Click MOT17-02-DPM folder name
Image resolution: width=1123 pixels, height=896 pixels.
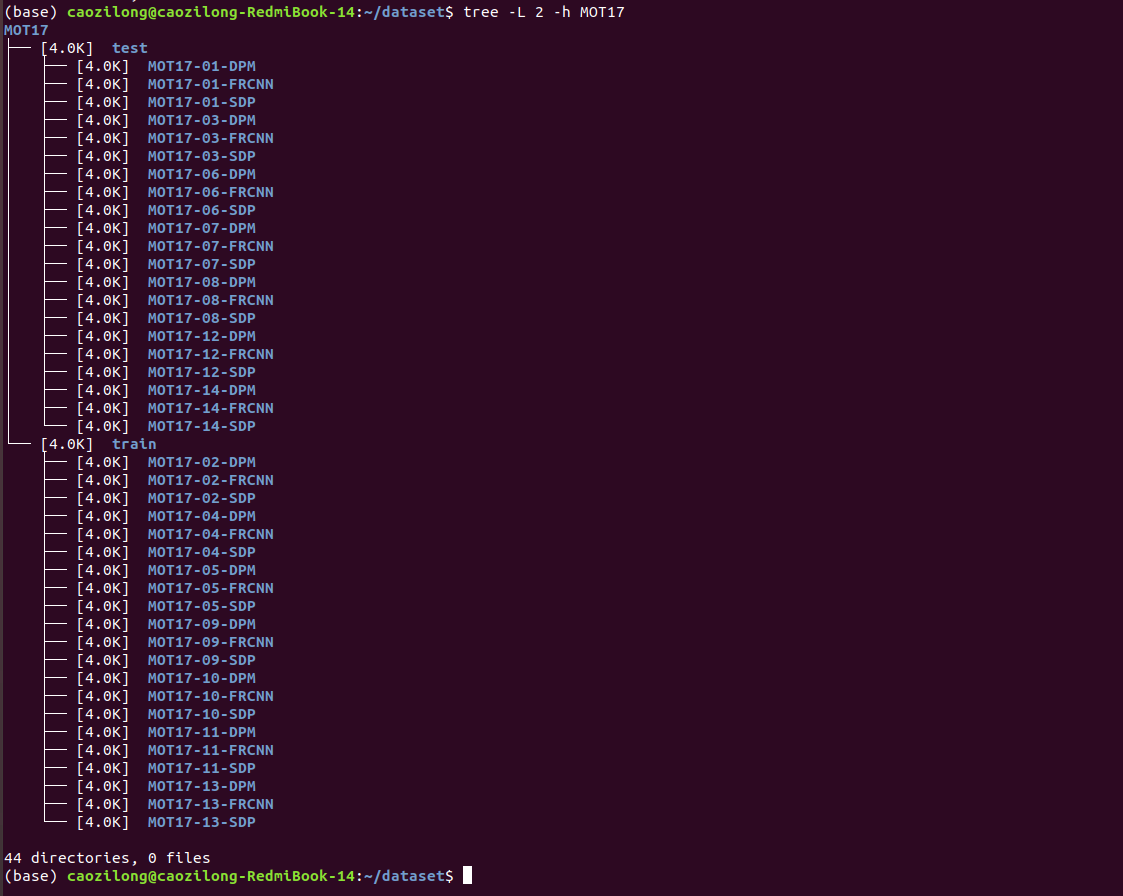pos(201,462)
